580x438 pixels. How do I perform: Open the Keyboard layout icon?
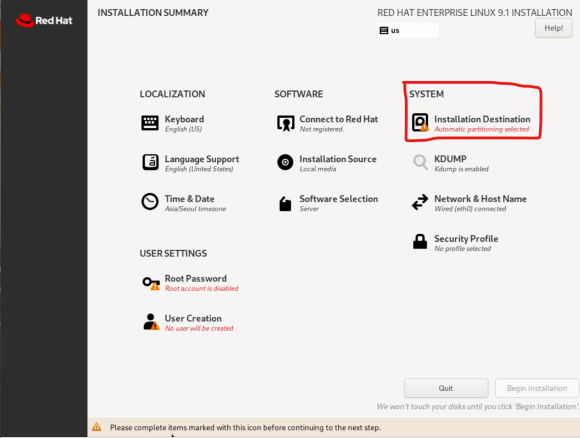point(150,123)
